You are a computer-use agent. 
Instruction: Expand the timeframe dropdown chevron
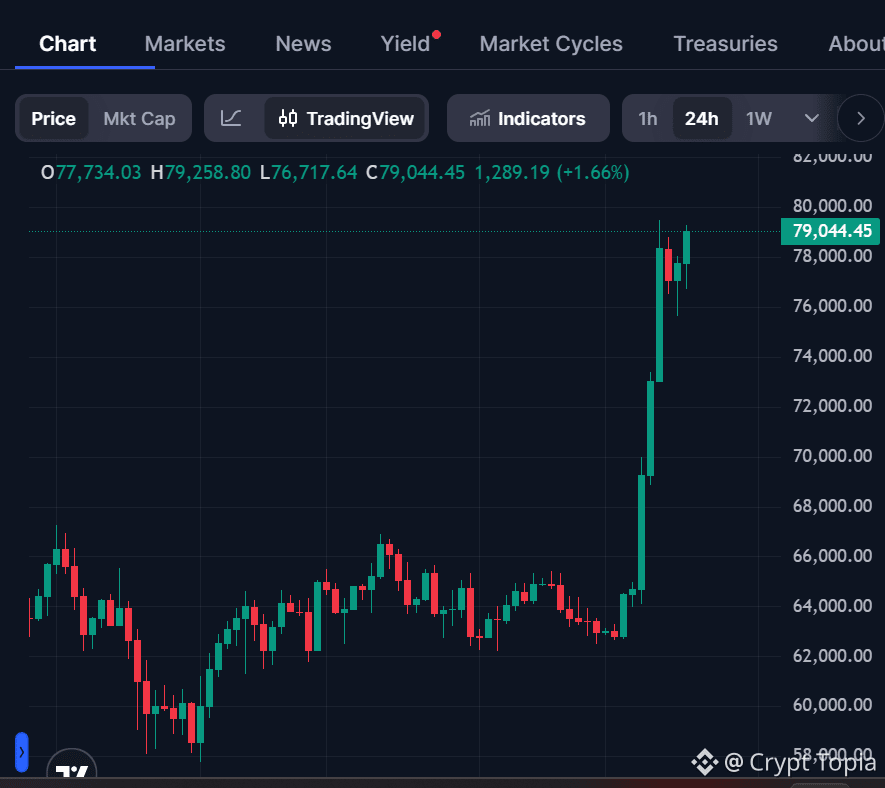pyautogui.click(x=812, y=119)
